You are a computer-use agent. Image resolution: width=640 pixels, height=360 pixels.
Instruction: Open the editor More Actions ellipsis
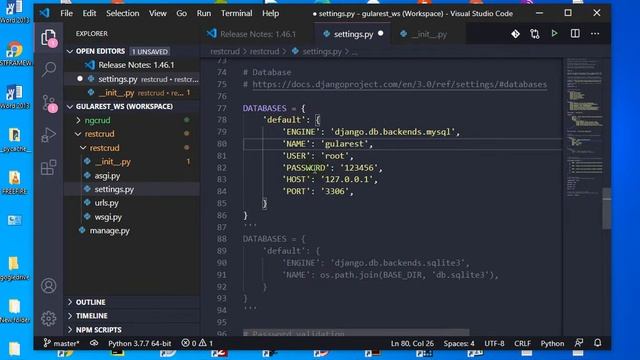(x=595, y=33)
